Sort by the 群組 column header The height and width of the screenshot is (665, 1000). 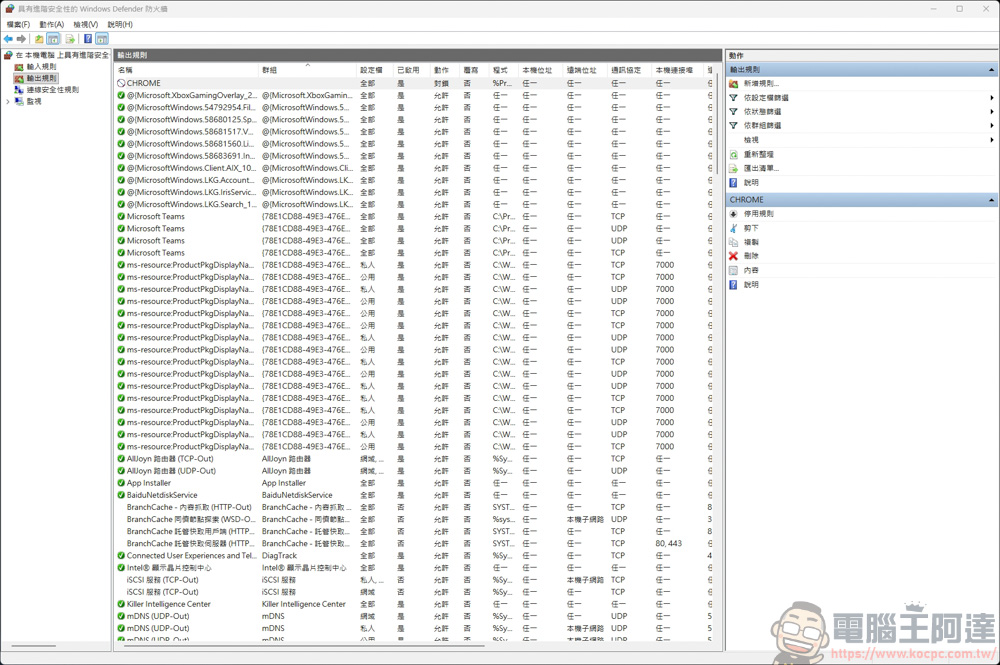(308, 70)
